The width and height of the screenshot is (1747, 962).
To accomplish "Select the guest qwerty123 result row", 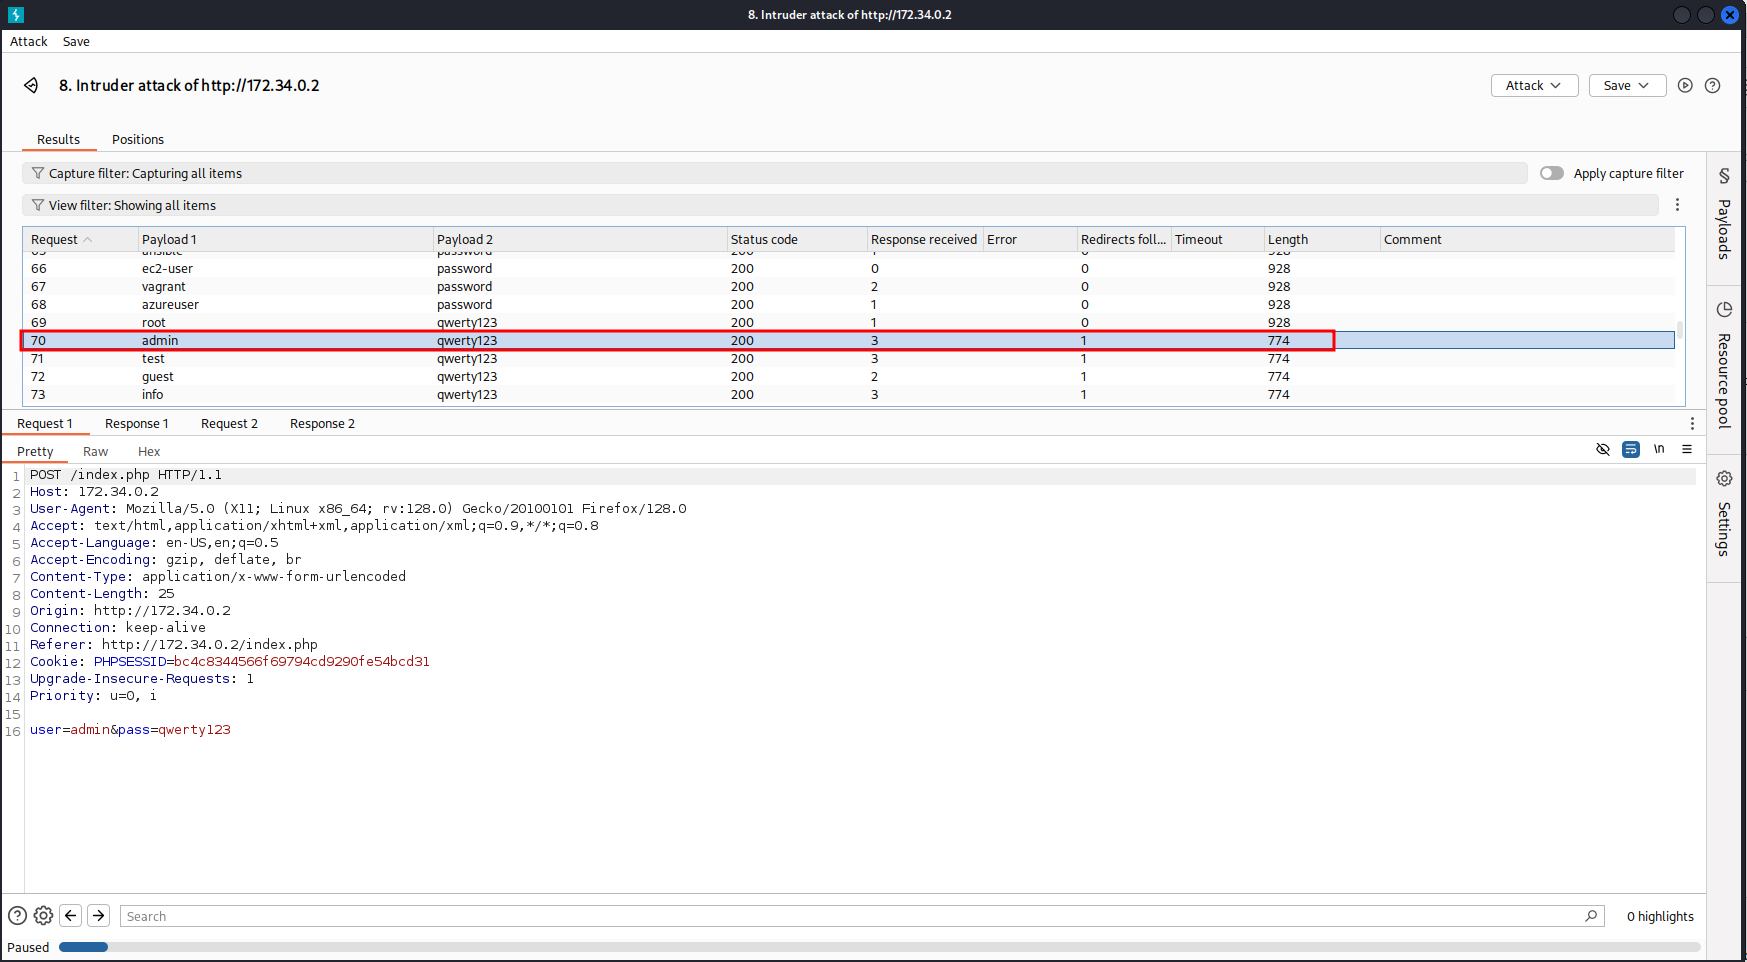I will click(x=849, y=376).
